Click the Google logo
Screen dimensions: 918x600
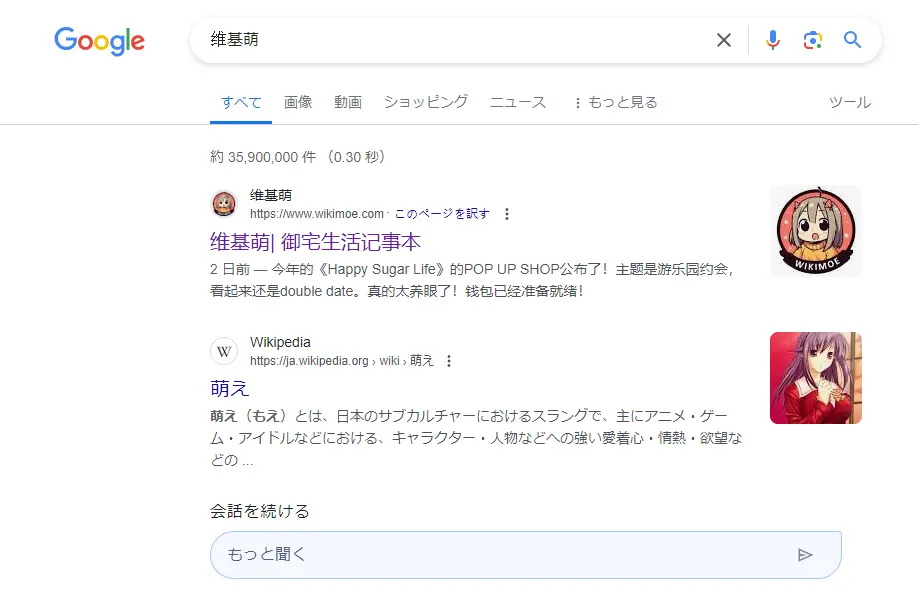(99, 41)
